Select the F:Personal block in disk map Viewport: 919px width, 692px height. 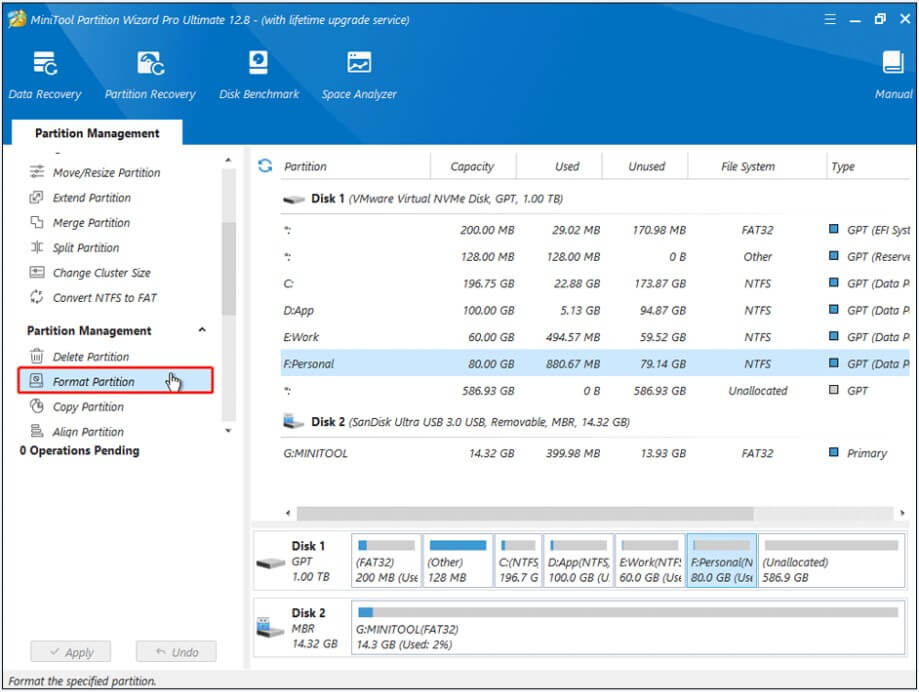tap(721, 561)
